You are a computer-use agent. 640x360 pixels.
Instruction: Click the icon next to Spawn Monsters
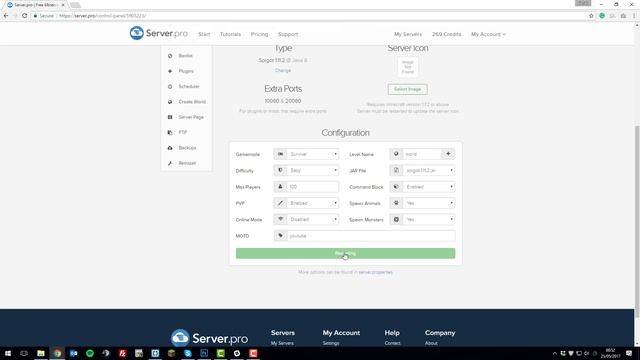click(x=396, y=219)
